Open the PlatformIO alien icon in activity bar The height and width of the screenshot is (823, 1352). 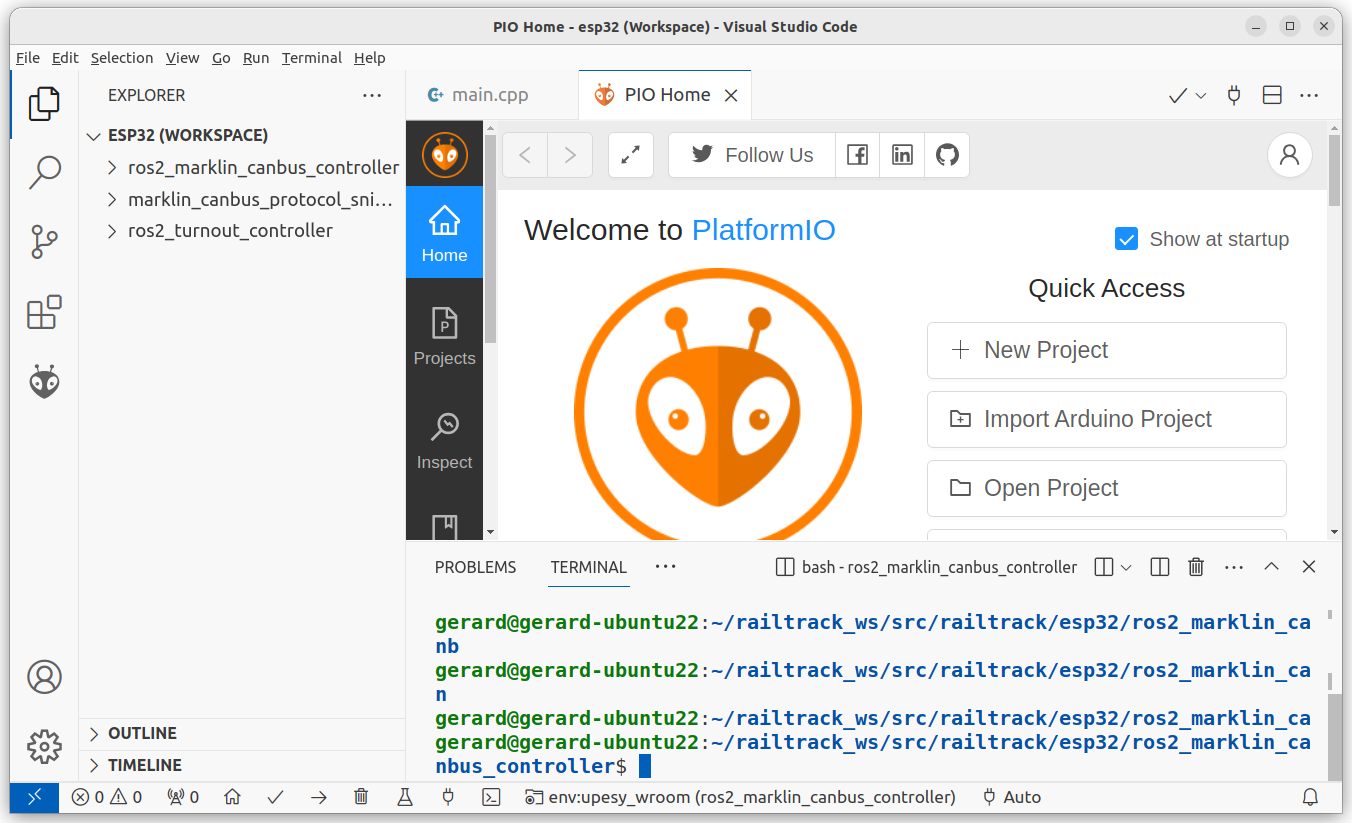(x=44, y=382)
